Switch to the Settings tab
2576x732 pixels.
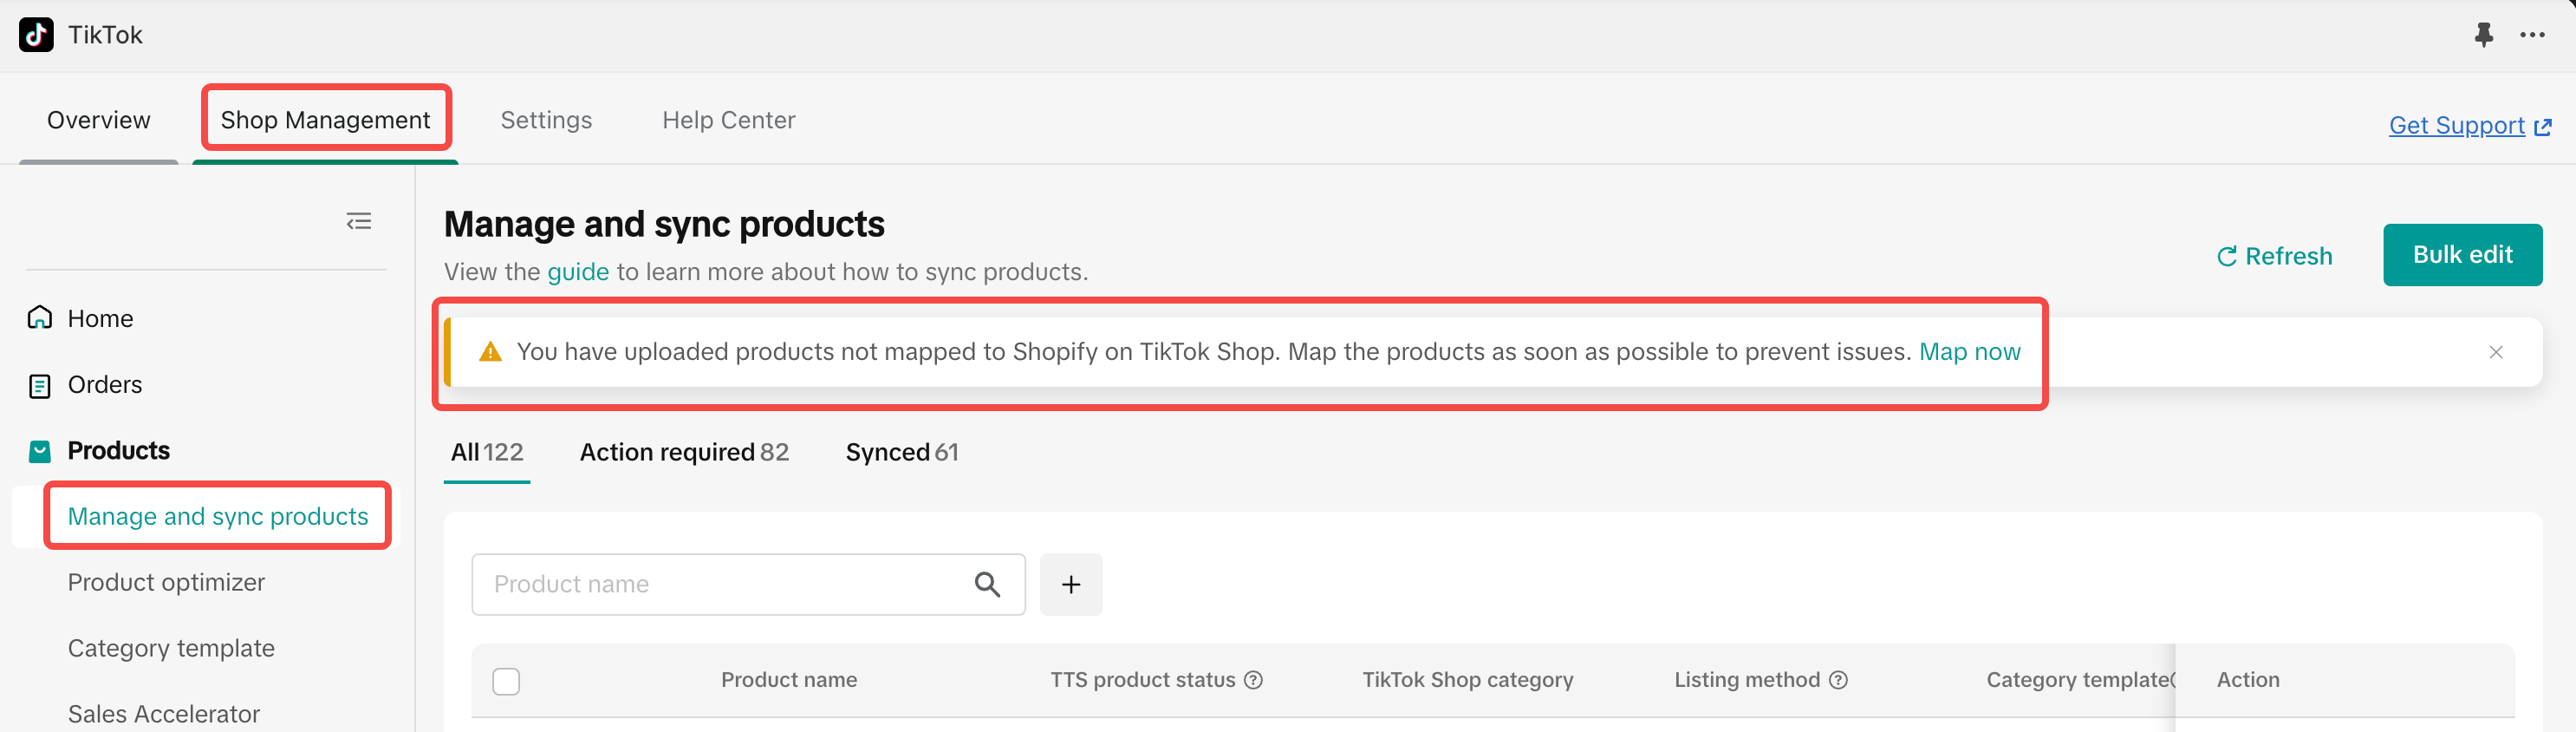click(546, 120)
